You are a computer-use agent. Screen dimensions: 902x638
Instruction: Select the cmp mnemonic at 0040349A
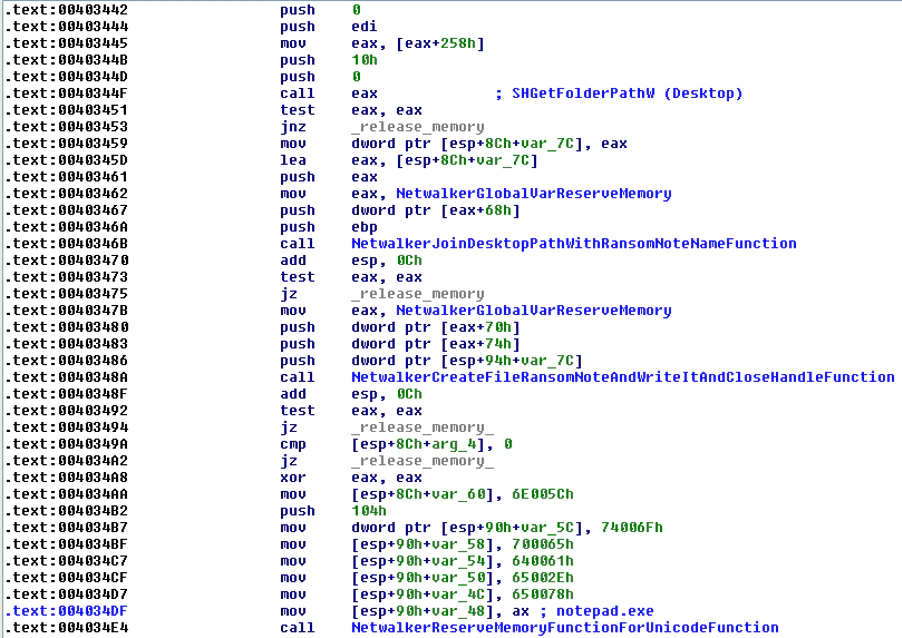coord(293,444)
